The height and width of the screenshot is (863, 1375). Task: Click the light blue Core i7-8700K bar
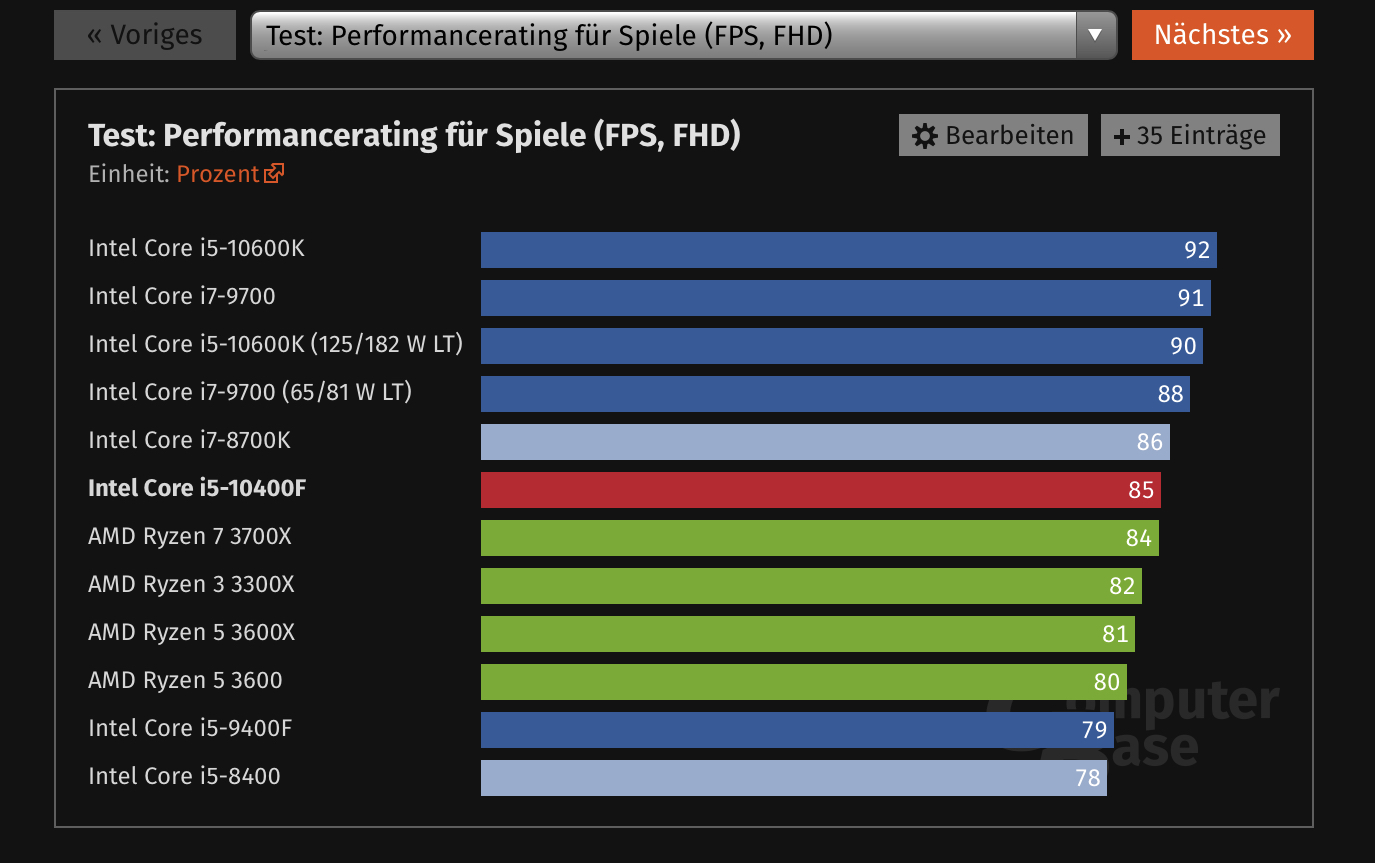825,442
